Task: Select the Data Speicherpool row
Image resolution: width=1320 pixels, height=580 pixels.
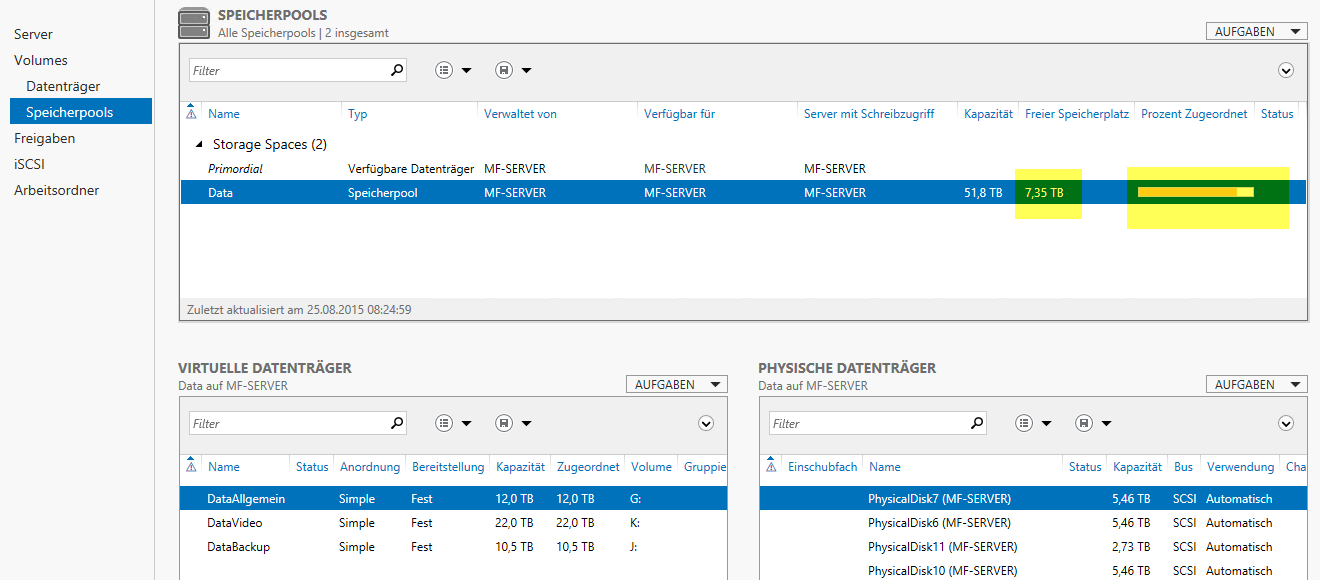Action: coord(743,192)
